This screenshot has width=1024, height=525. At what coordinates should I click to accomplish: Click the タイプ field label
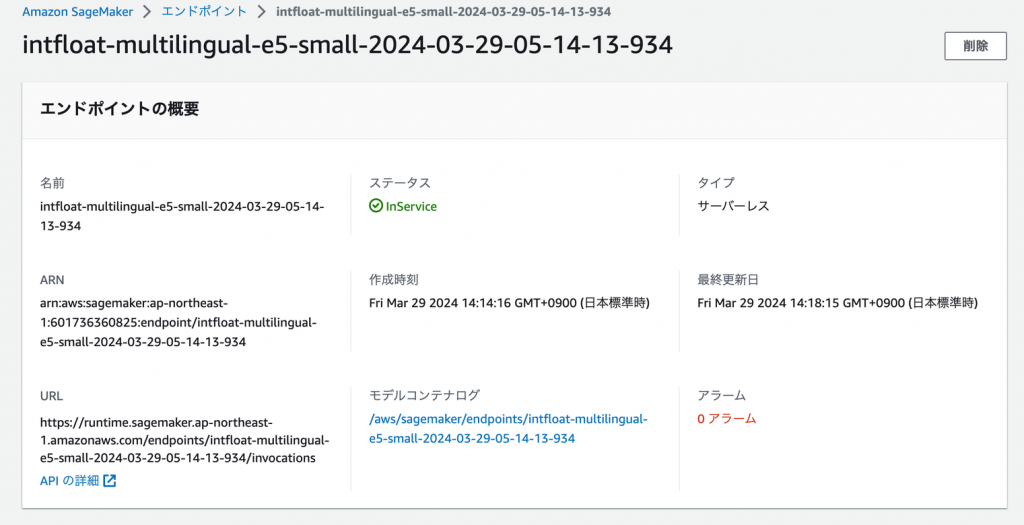716,183
